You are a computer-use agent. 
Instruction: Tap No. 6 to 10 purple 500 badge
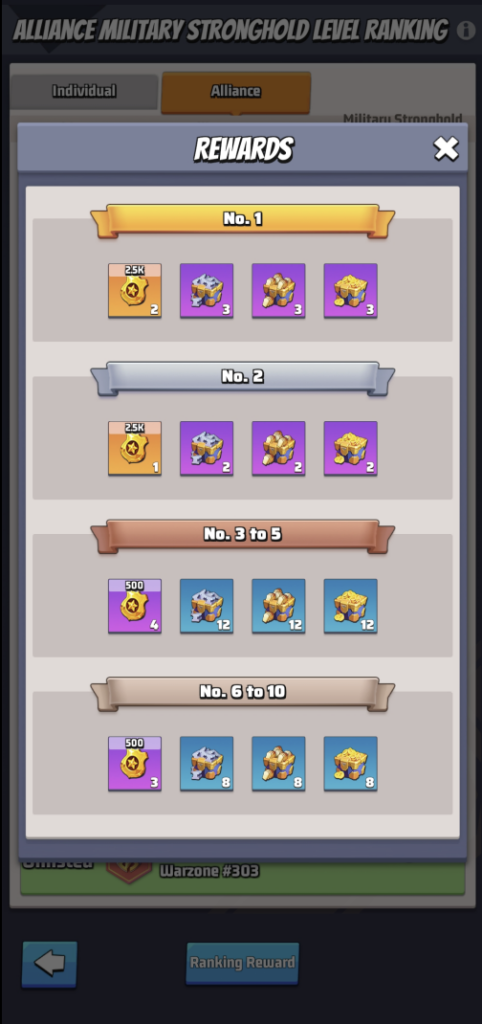pyautogui.click(x=135, y=763)
